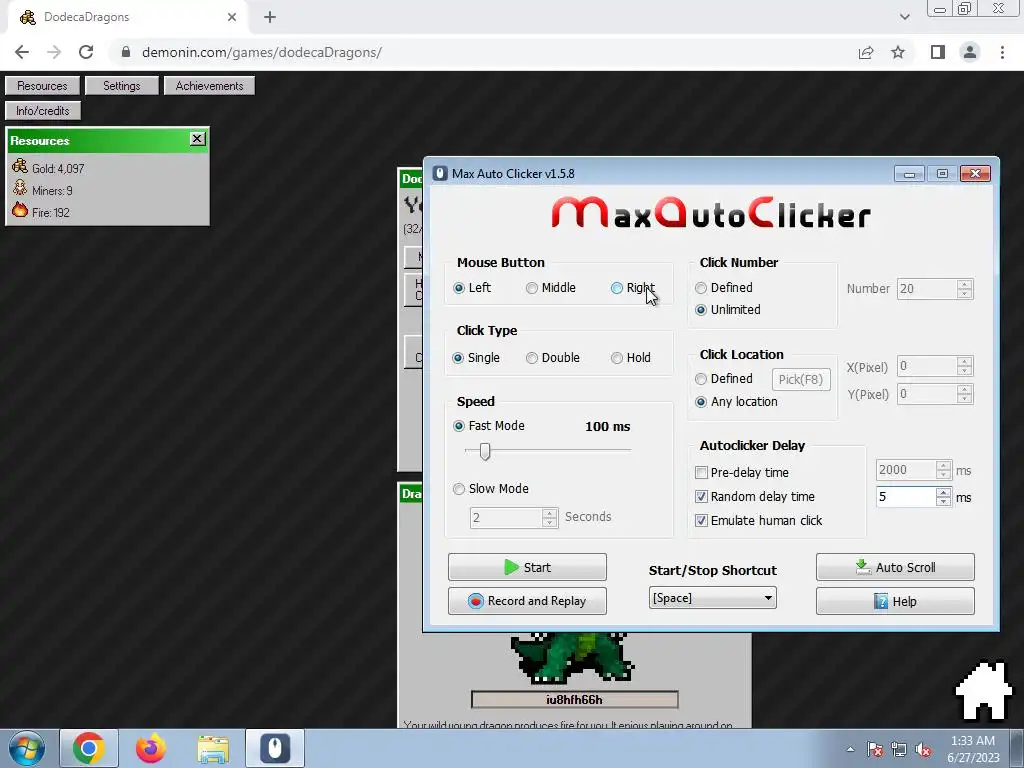Close the DodecaDragons browser tab
This screenshot has height=768, width=1024.
point(232,17)
